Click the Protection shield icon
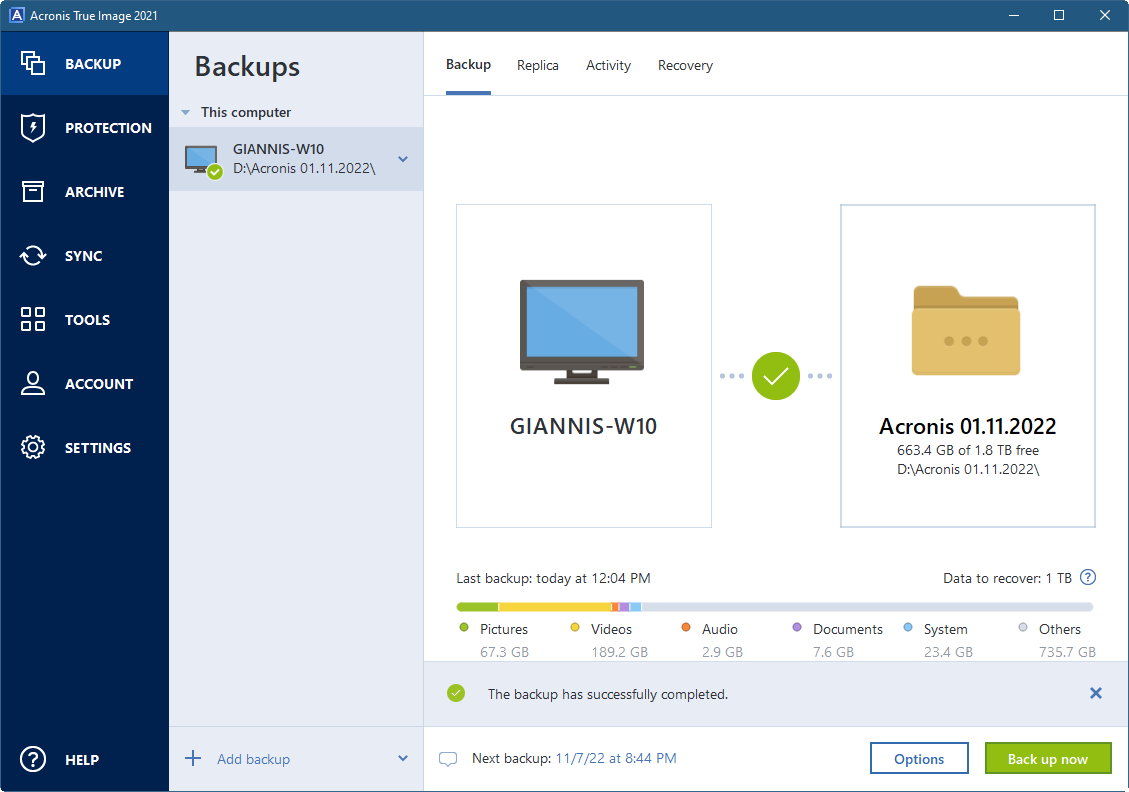The height and width of the screenshot is (792, 1129). [32, 127]
